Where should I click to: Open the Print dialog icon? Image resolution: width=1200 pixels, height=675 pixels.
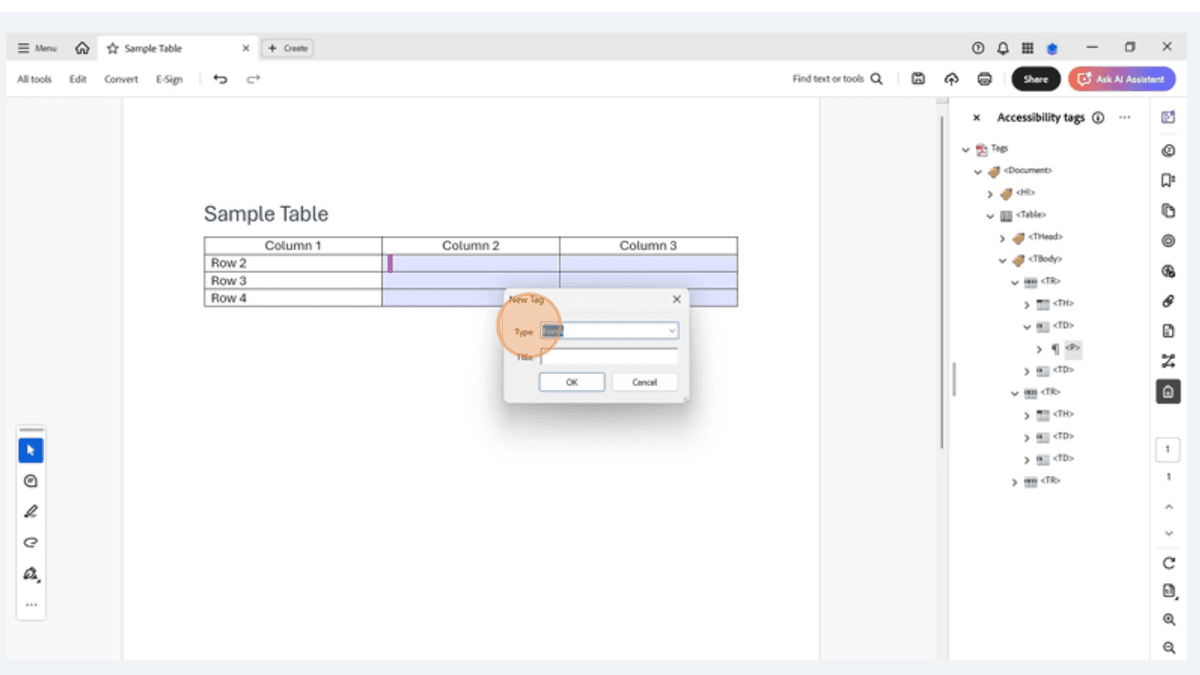tap(985, 79)
